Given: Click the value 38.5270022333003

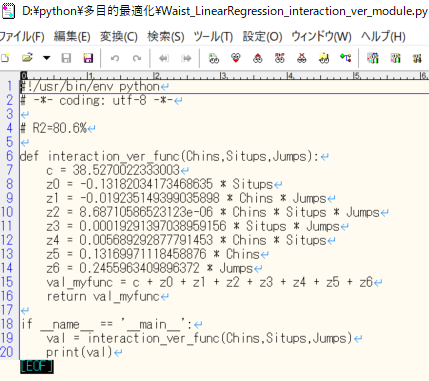Looking at the screenshot, I should 126,170.
